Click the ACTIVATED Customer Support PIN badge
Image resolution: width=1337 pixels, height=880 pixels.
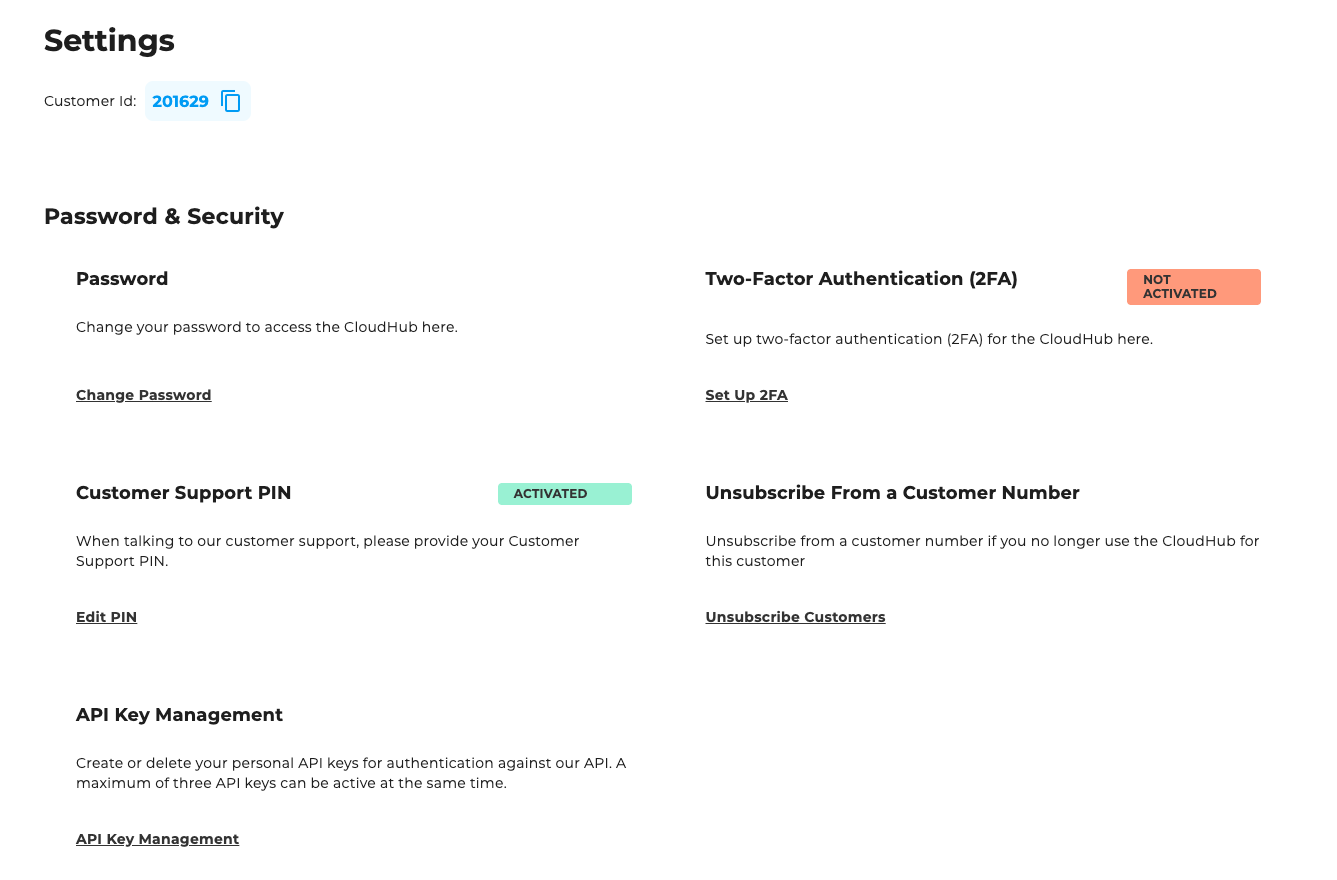pyautogui.click(x=564, y=494)
